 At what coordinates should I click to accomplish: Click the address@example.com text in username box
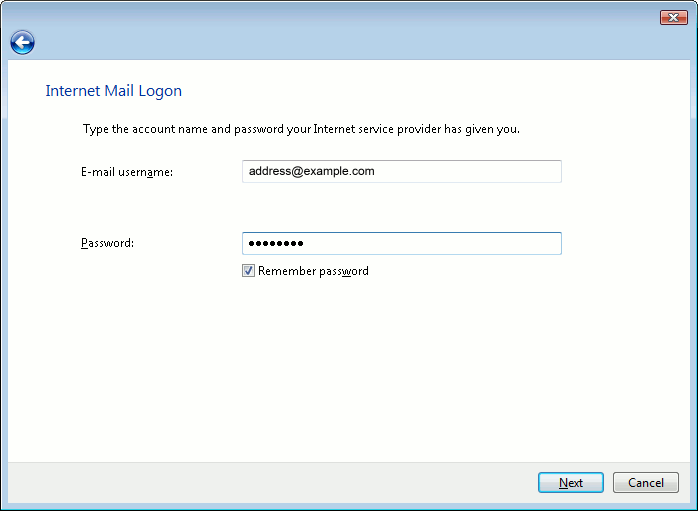311,171
